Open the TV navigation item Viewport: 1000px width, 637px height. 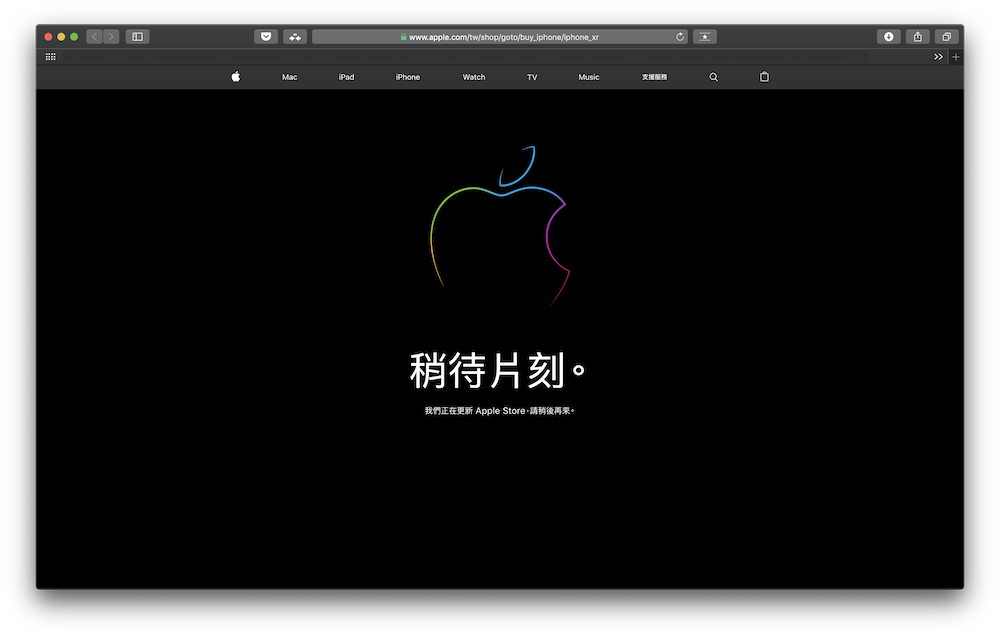tap(532, 77)
